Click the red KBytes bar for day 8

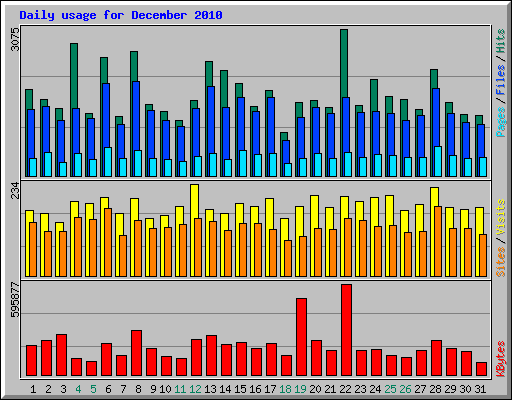(136, 353)
